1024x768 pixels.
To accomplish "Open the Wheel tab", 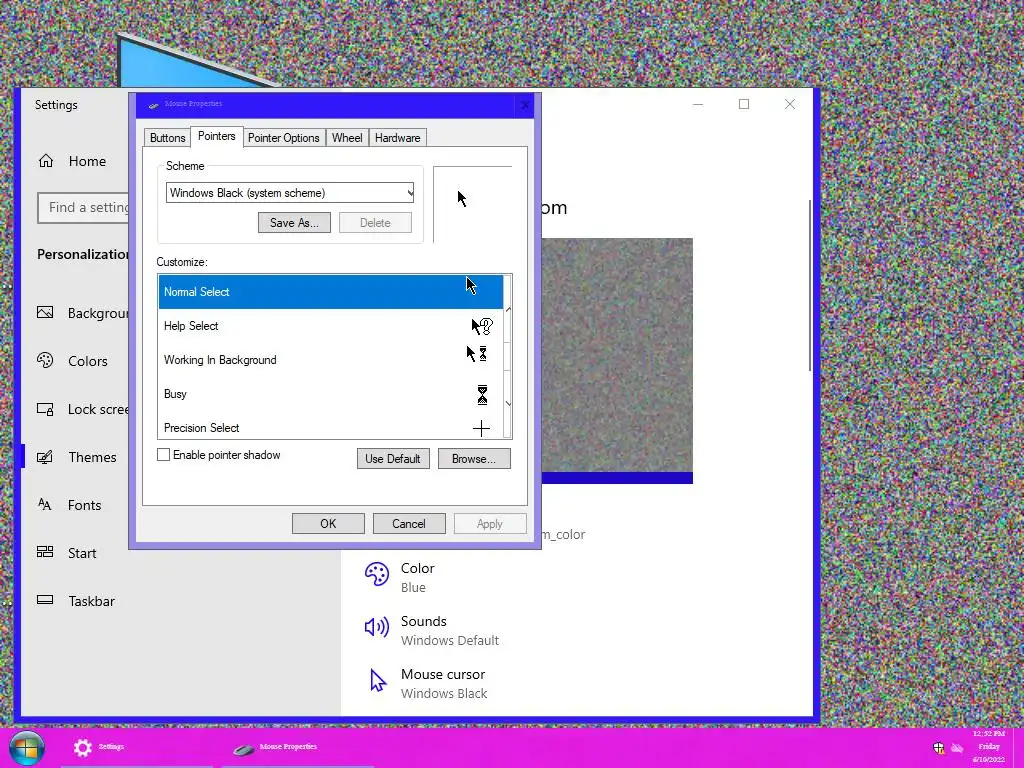I will [347, 138].
